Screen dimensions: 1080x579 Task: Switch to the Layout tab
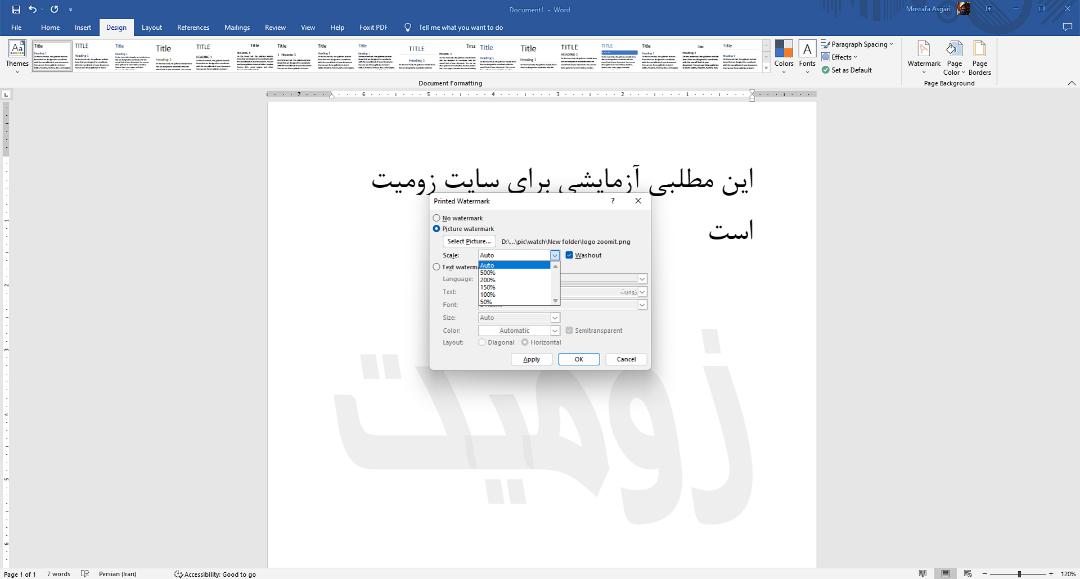pos(152,28)
